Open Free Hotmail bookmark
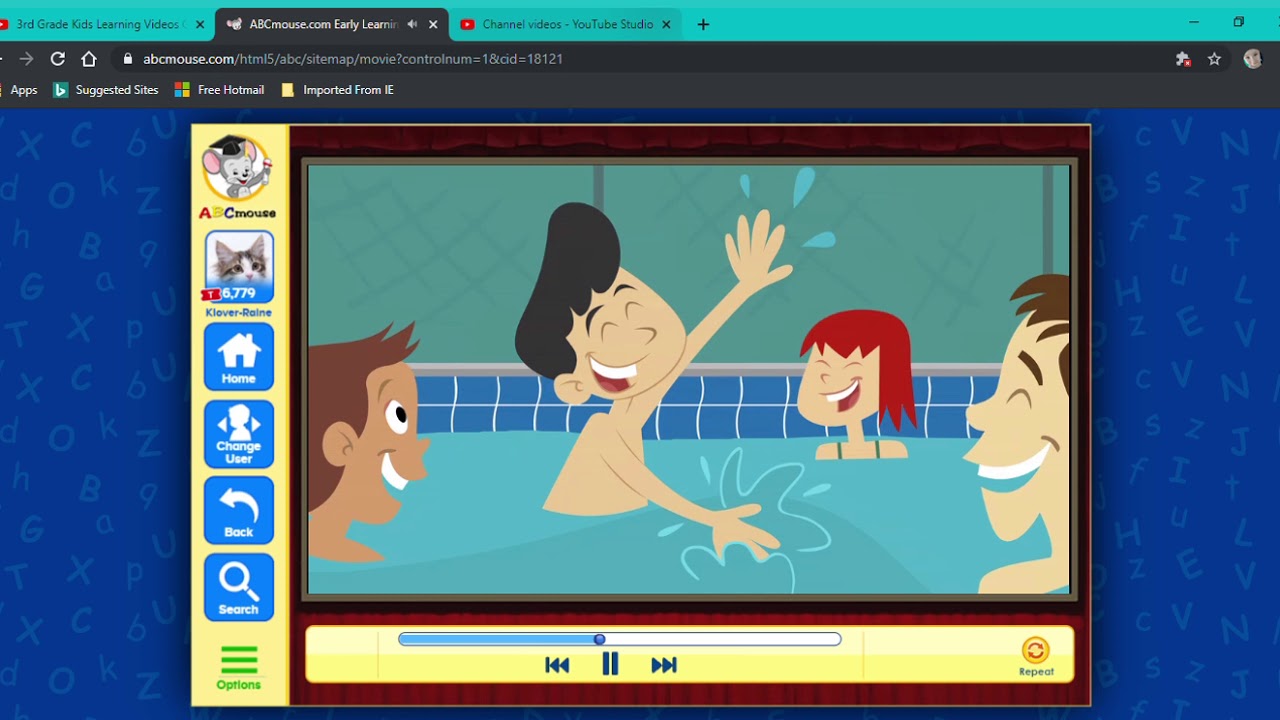The width and height of the screenshot is (1280, 720). (x=219, y=90)
